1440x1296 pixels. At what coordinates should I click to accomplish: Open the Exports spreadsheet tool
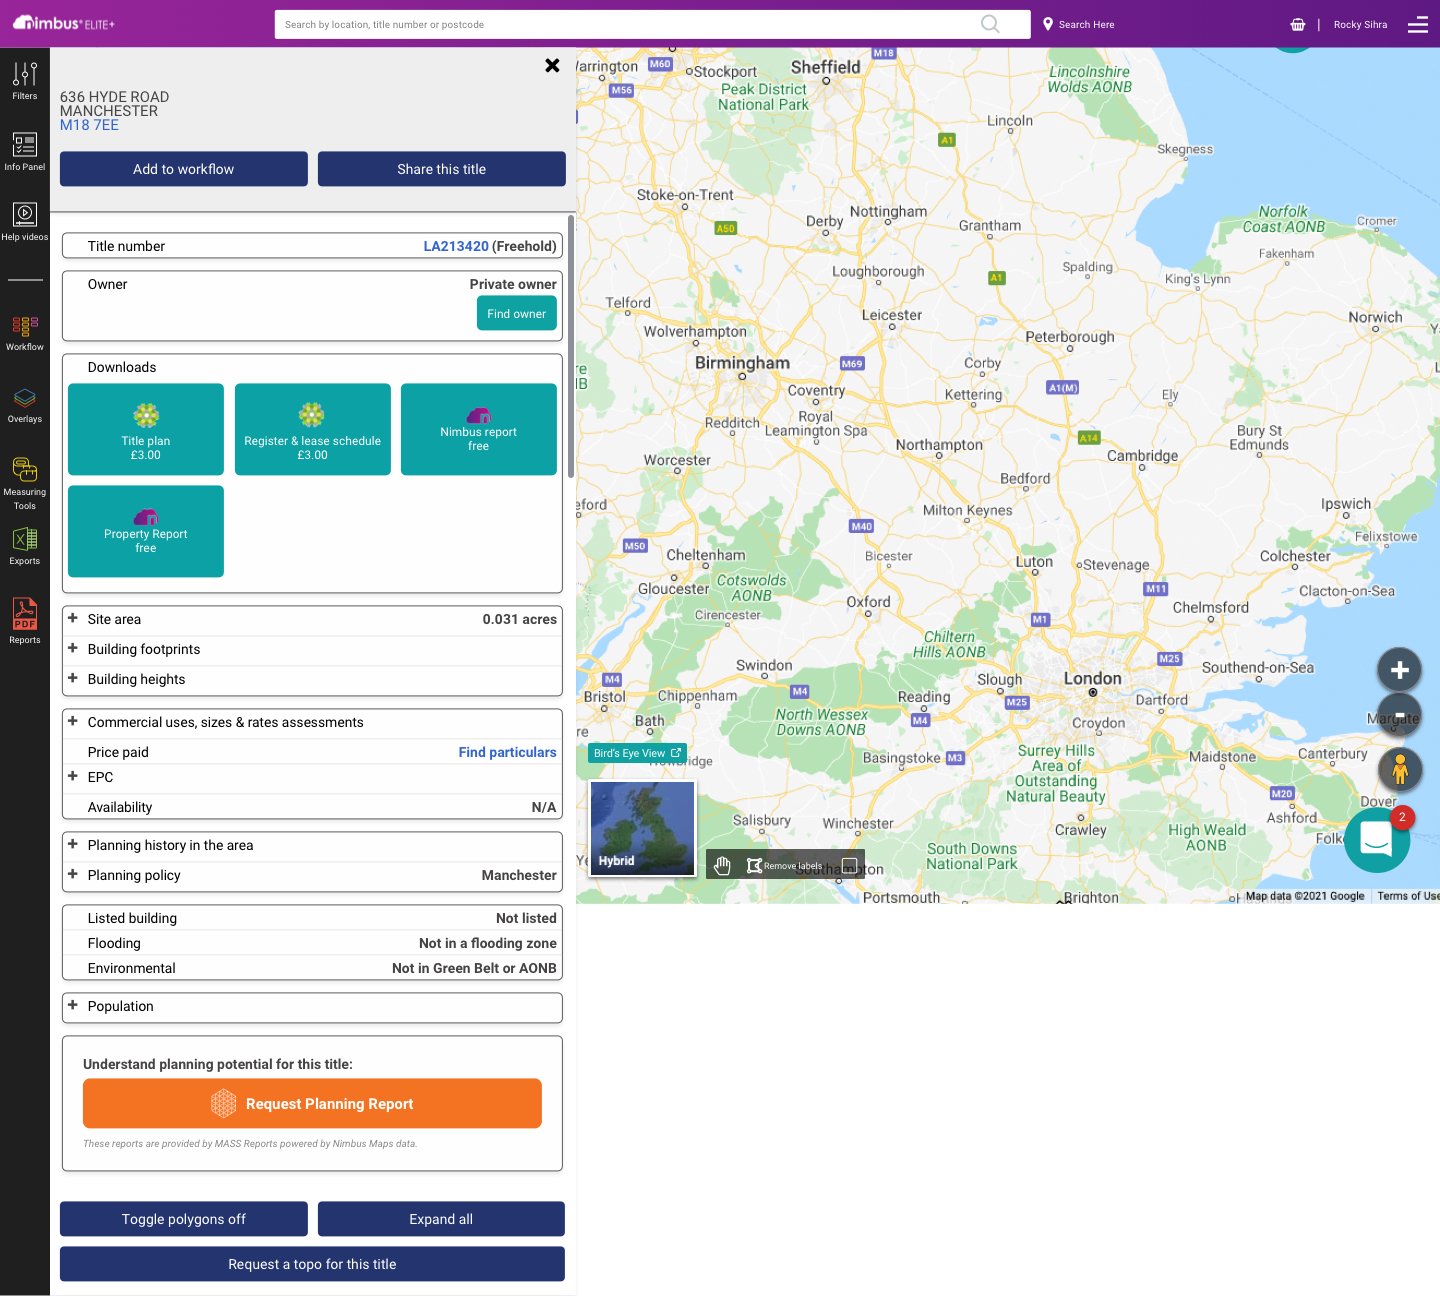25,546
